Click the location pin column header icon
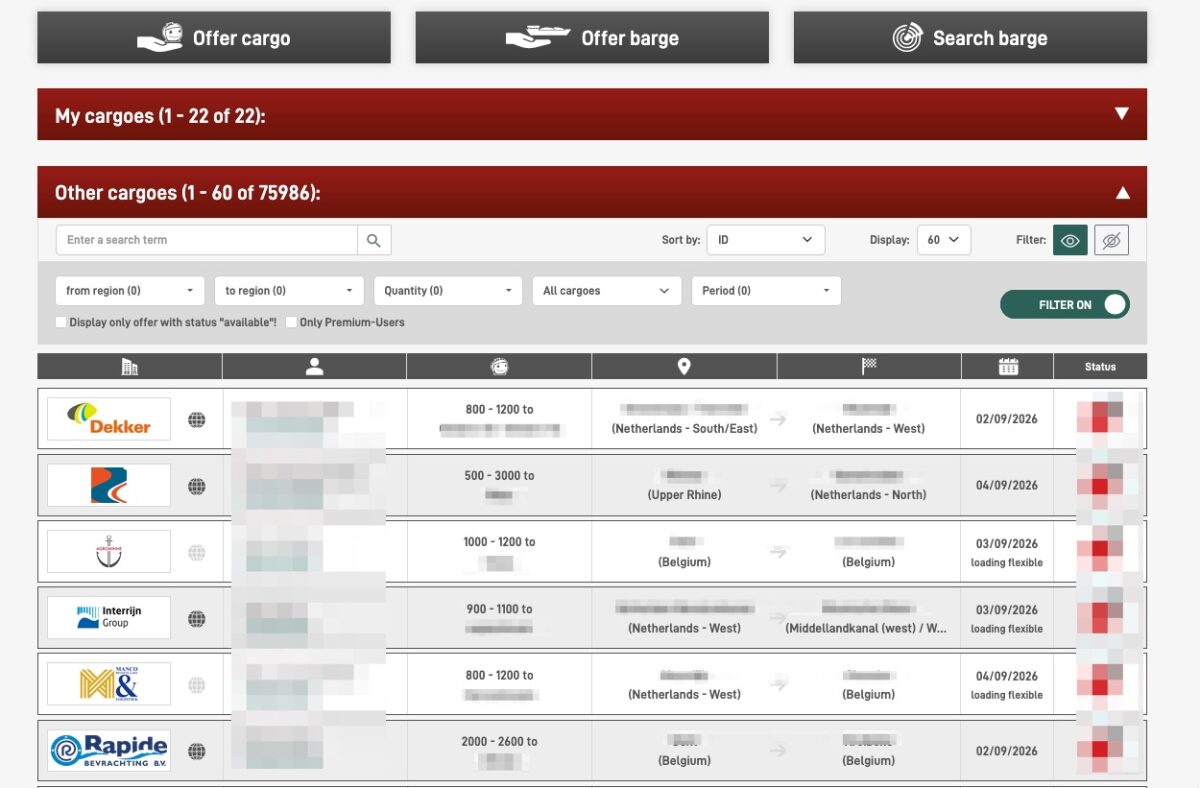The image size is (1200, 788). (x=684, y=367)
